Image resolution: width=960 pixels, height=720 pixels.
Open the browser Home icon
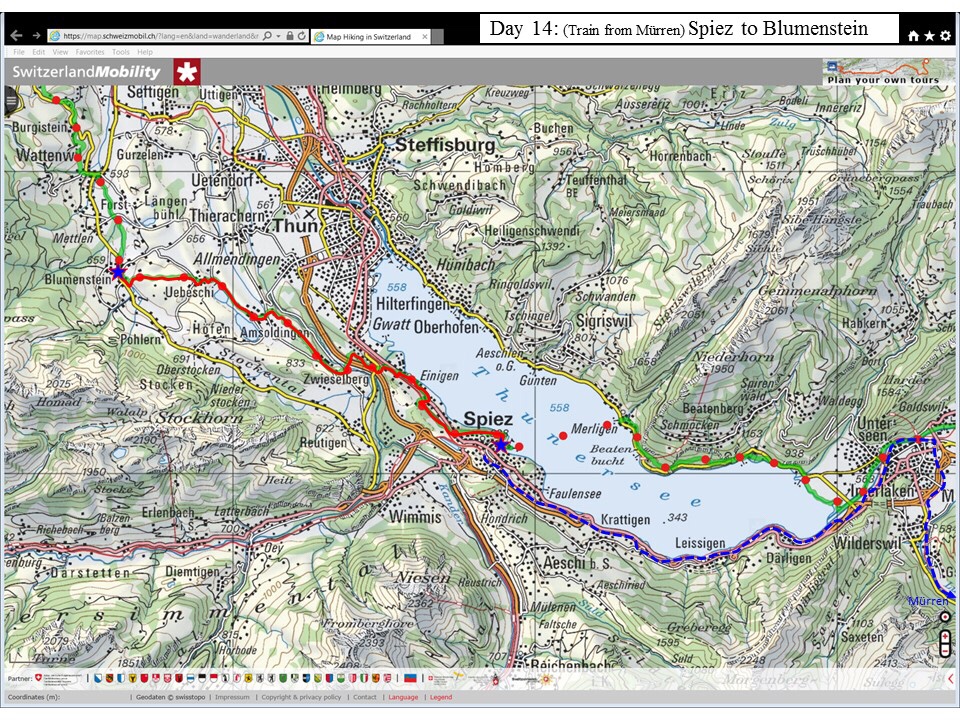tap(913, 36)
